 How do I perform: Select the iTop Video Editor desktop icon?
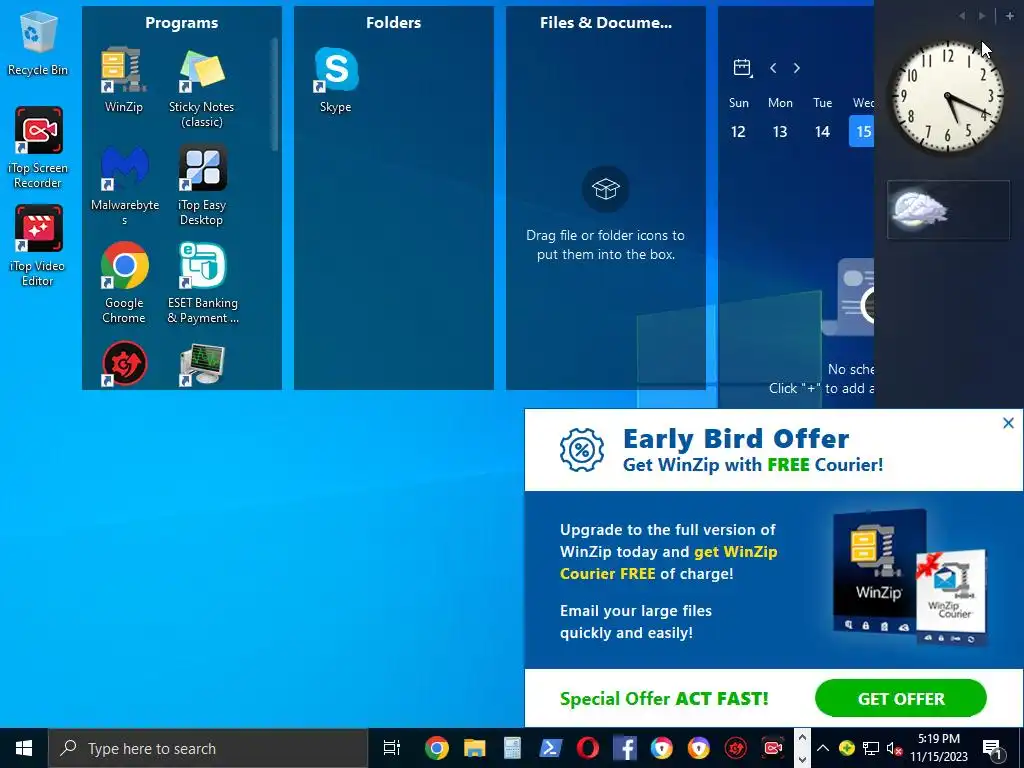[x=38, y=246]
